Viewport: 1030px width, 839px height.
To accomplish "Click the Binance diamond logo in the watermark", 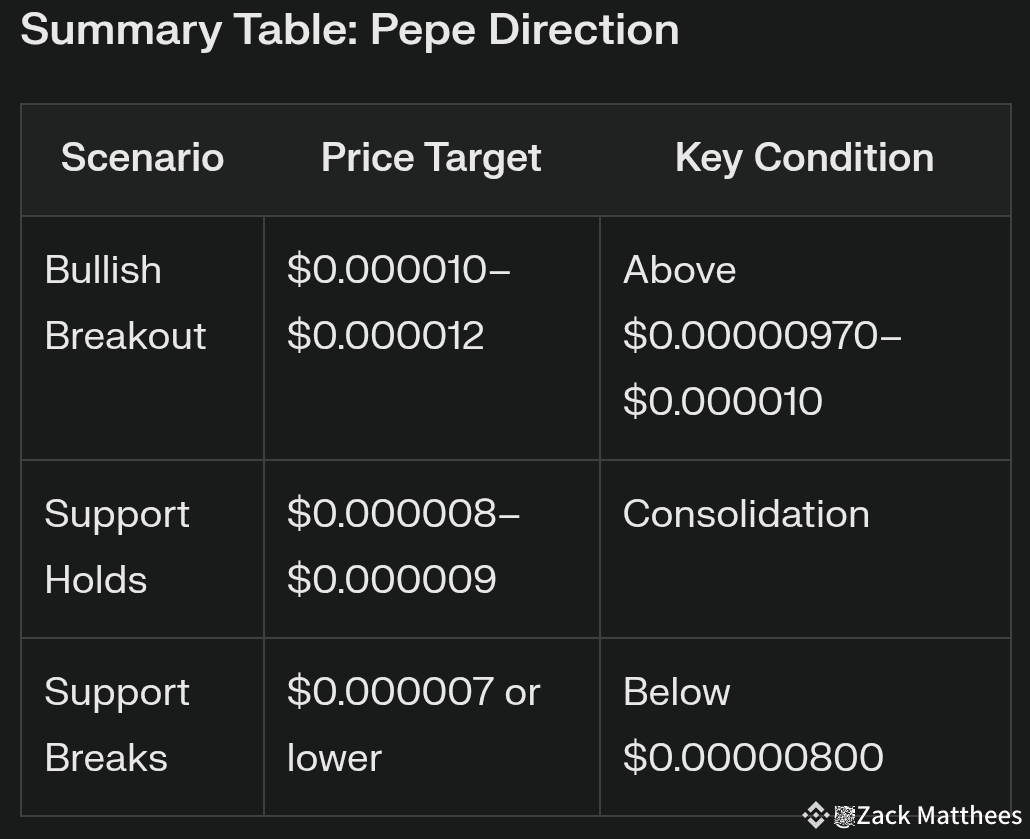I will click(815, 816).
